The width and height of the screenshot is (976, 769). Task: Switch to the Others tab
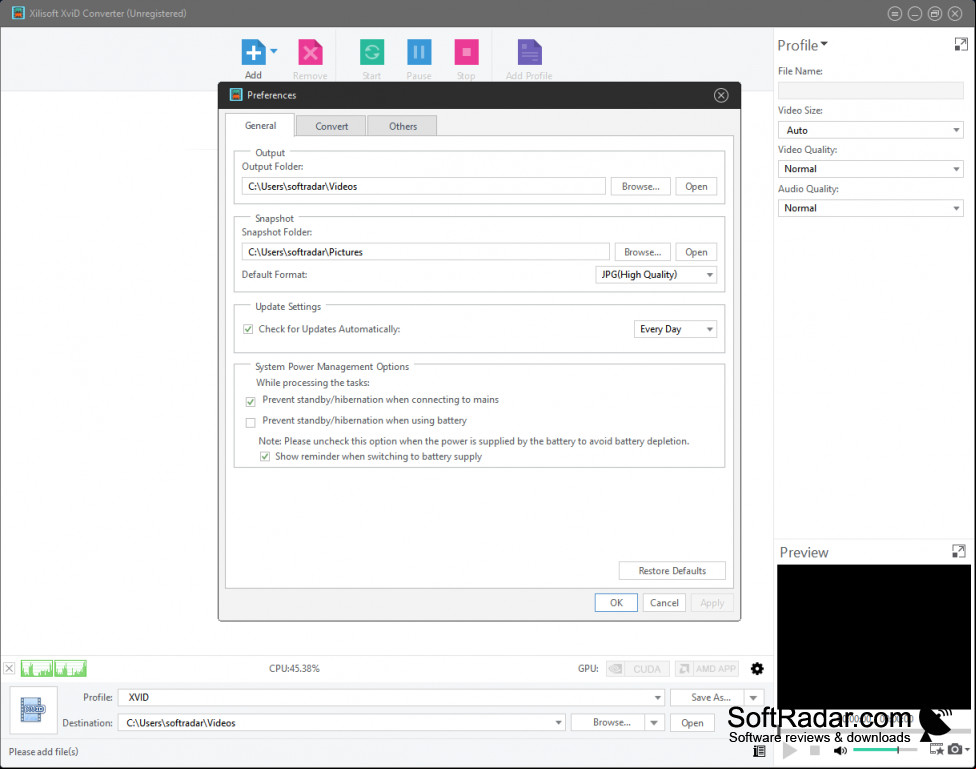[403, 126]
